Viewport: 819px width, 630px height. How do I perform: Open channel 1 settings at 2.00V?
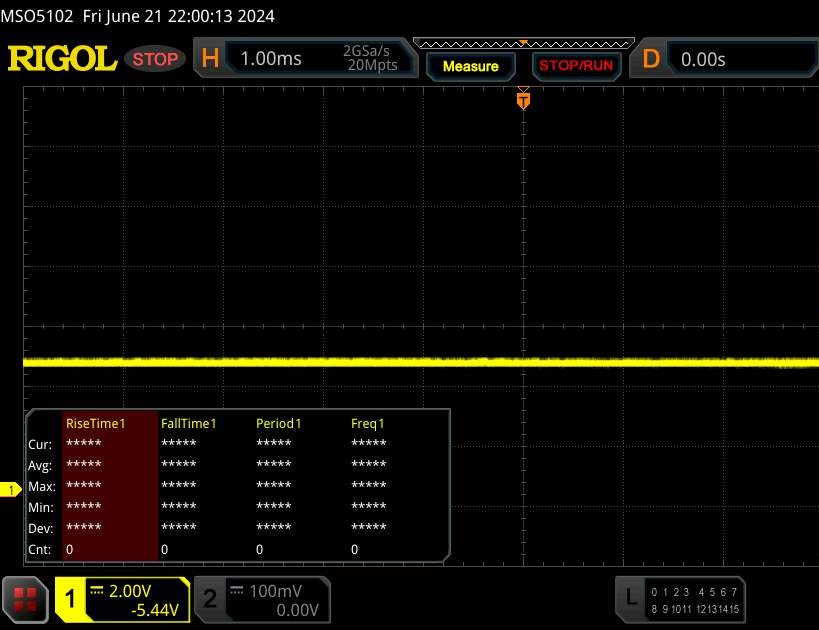[x=122, y=600]
